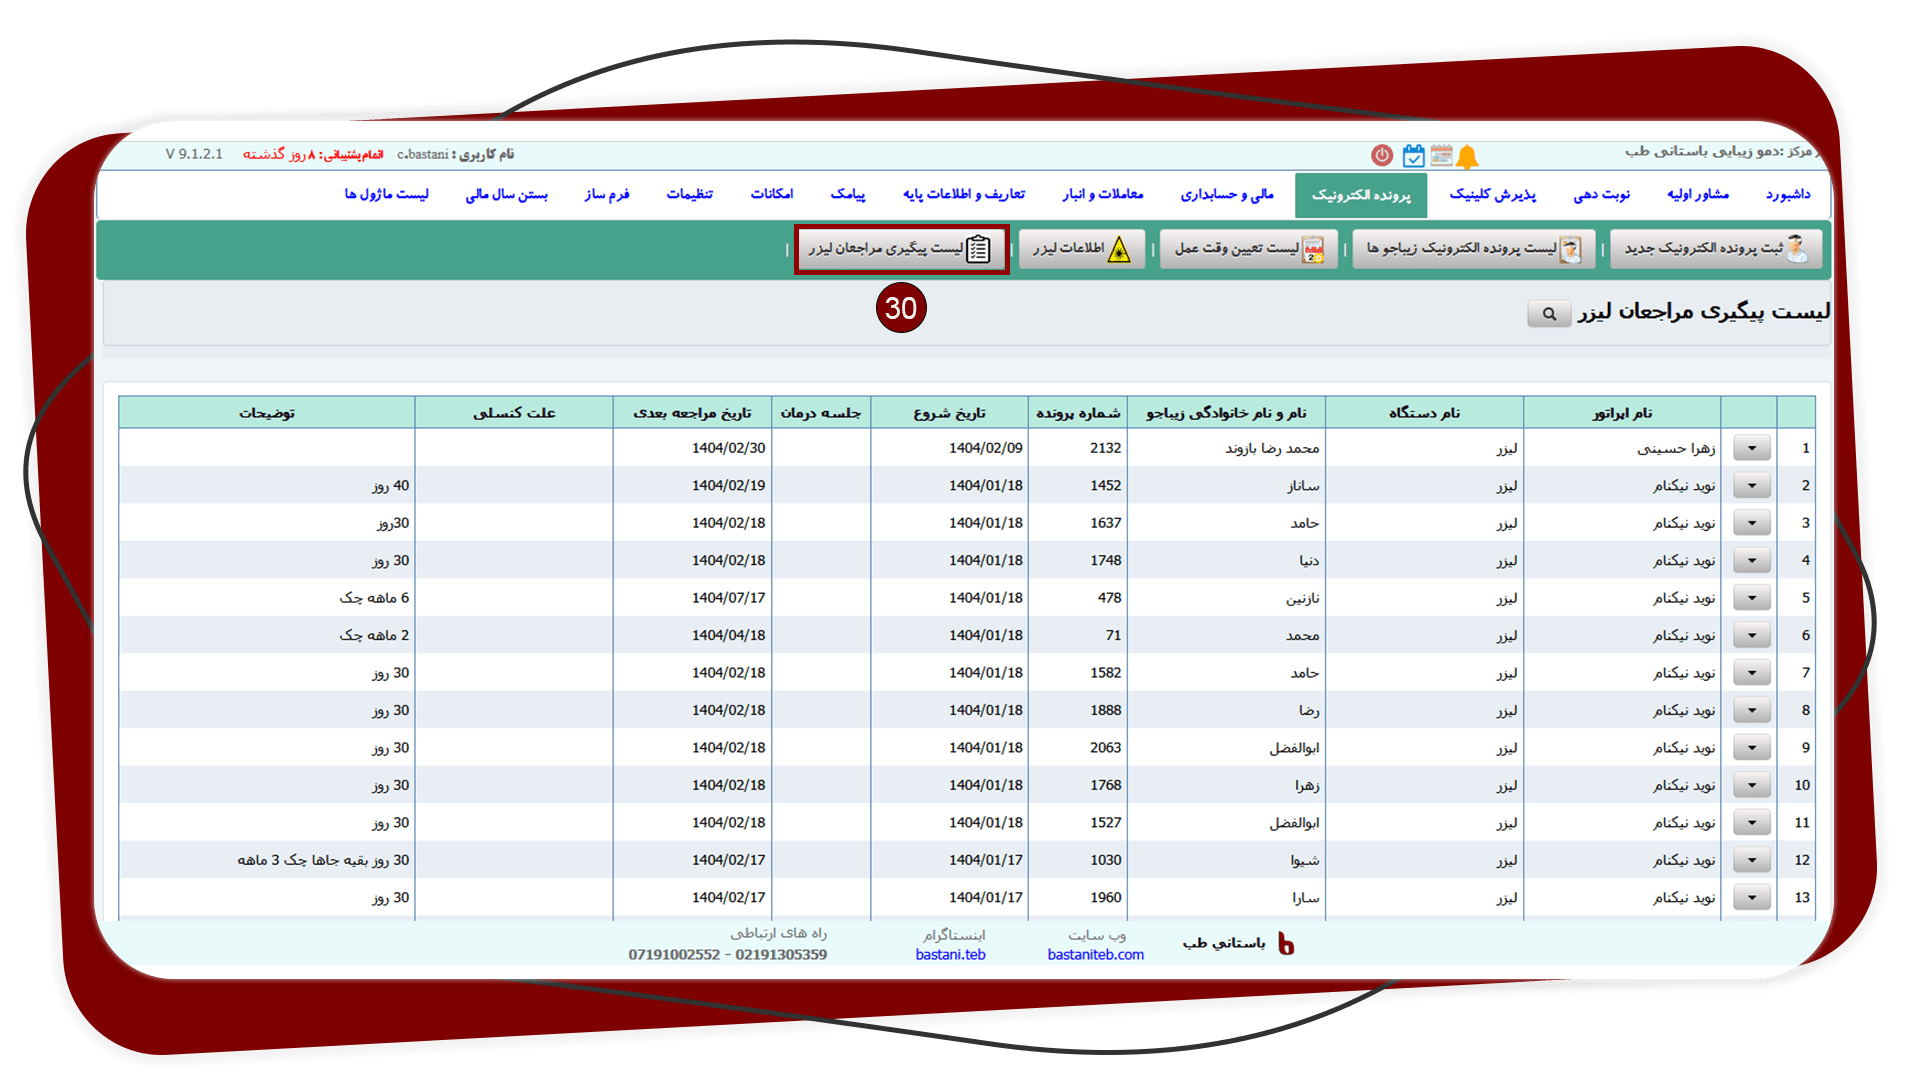Expand row 8 action dropdown (رضا)
This screenshot has height=1080, width=1920.
(1751, 711)
